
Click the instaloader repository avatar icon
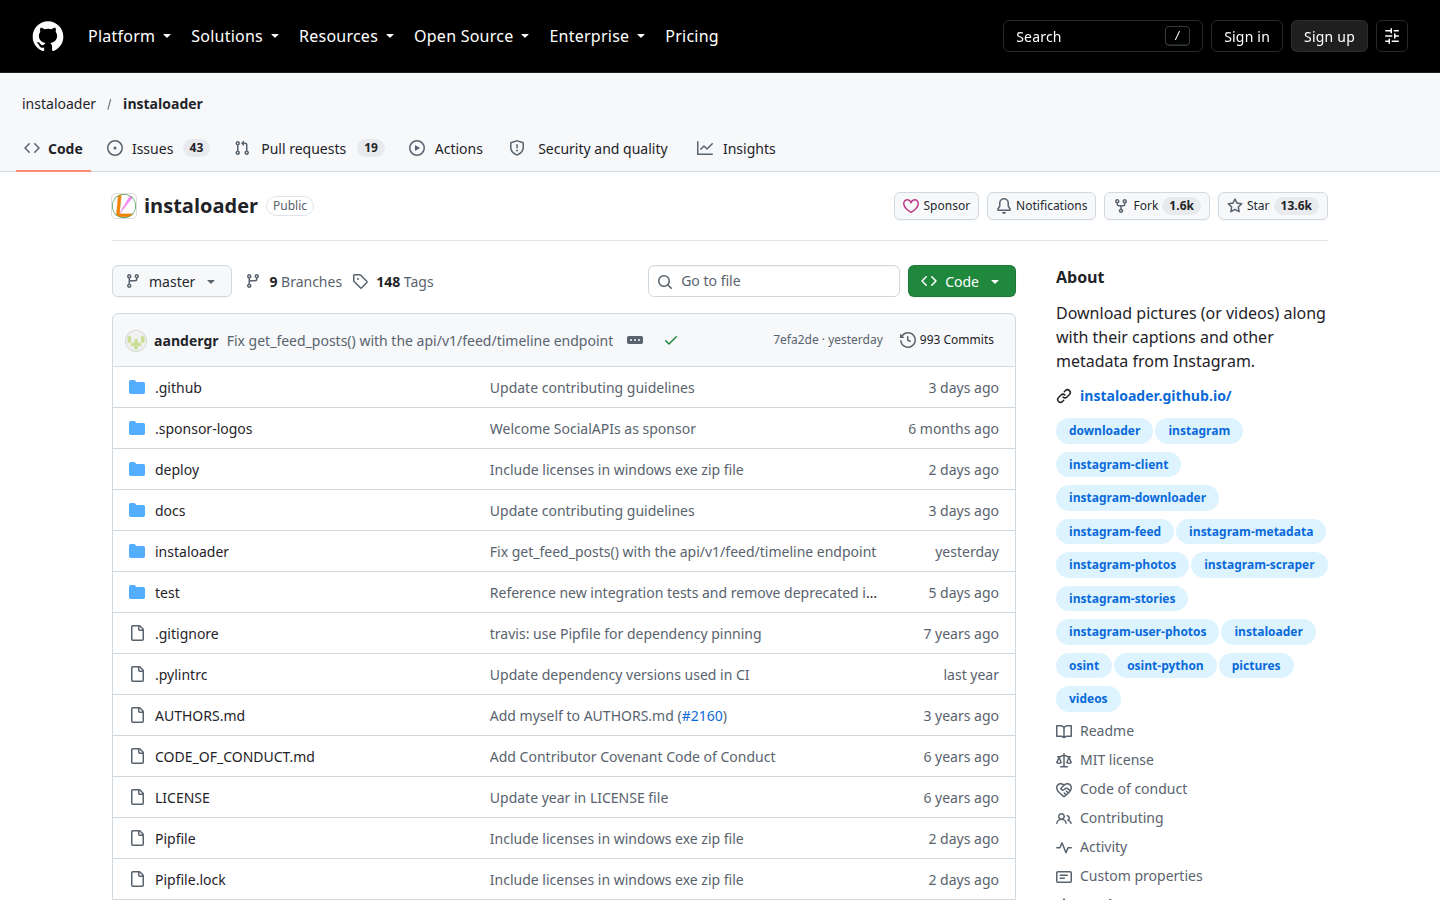coord(124,206)
